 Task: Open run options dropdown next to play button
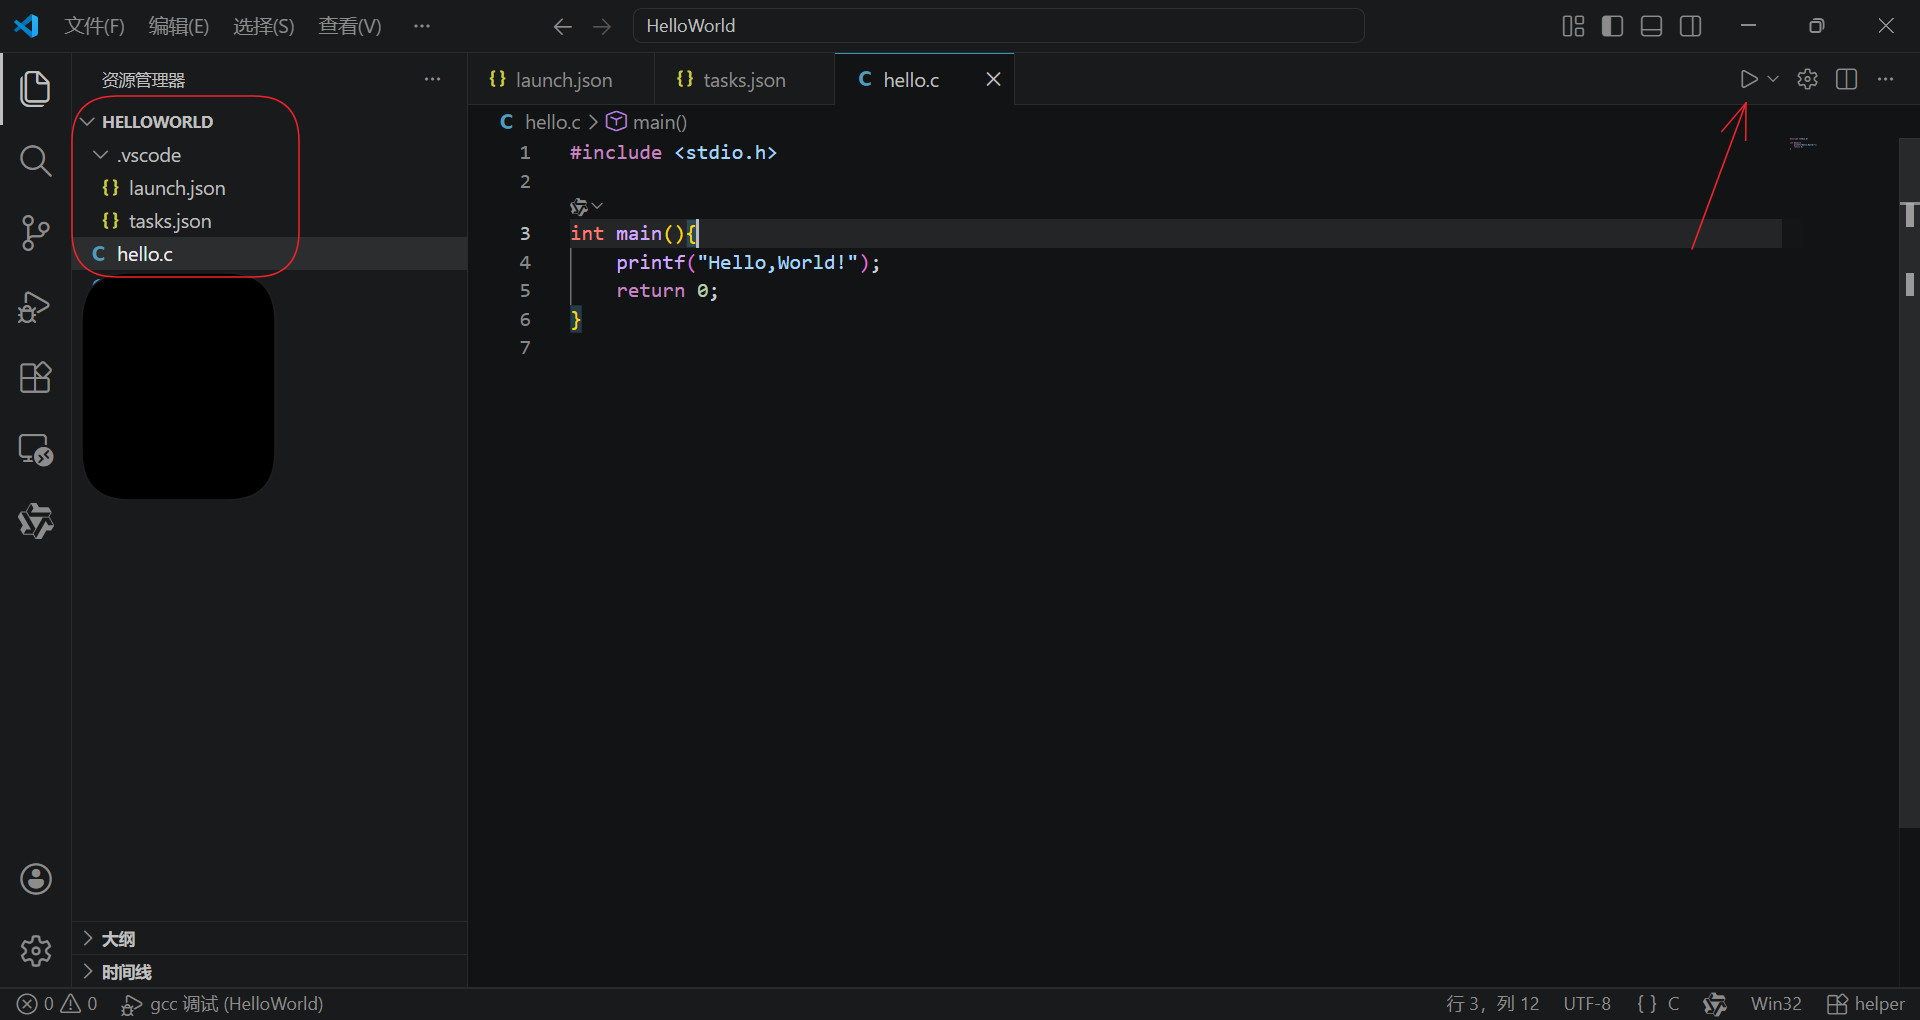coord(1773,79)
